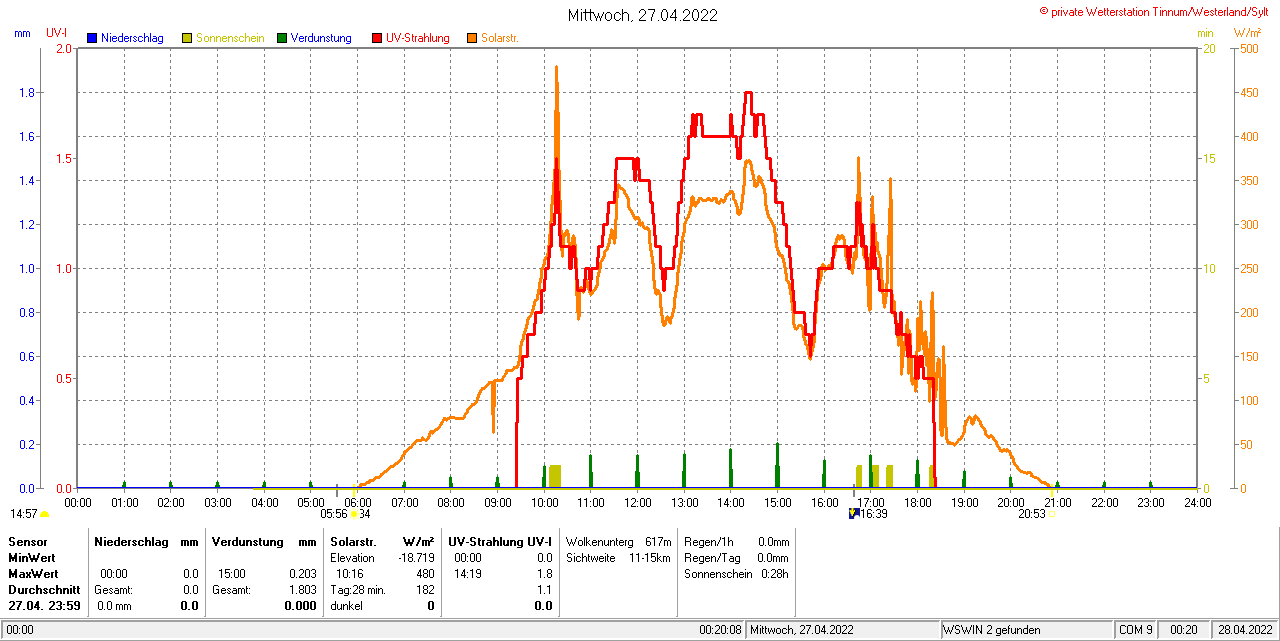
Task: Click the 00:20 status bar field
Action: pos(1185,630)
